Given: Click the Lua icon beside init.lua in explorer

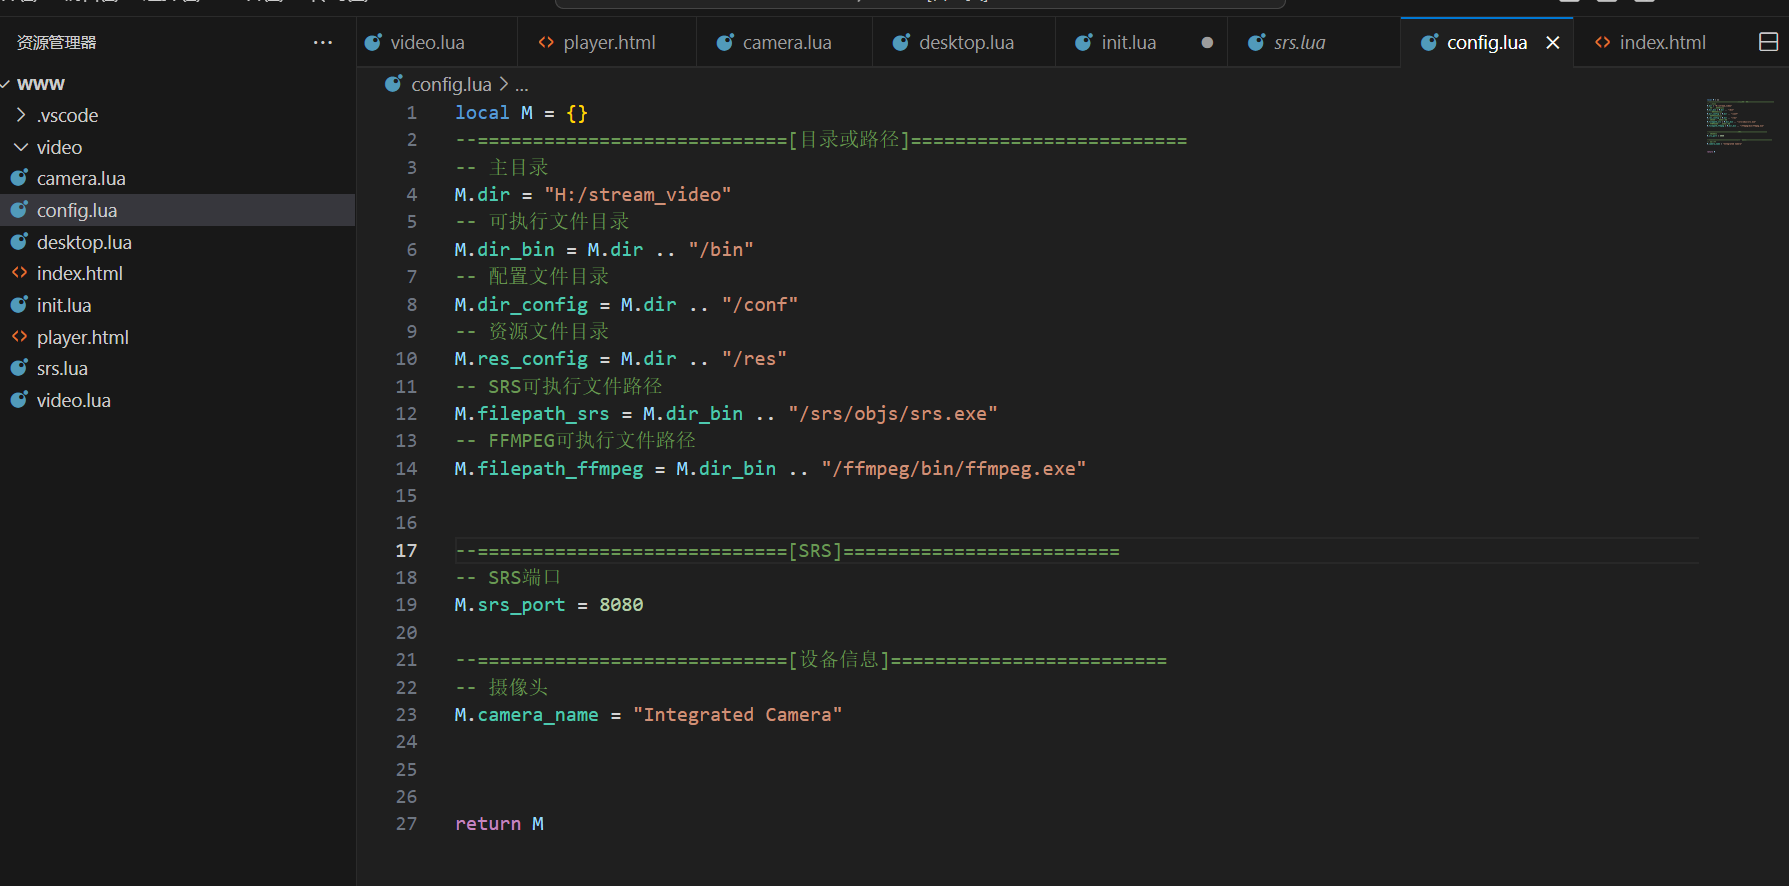Looking at the screenshot, I should [x=19, y=305].
